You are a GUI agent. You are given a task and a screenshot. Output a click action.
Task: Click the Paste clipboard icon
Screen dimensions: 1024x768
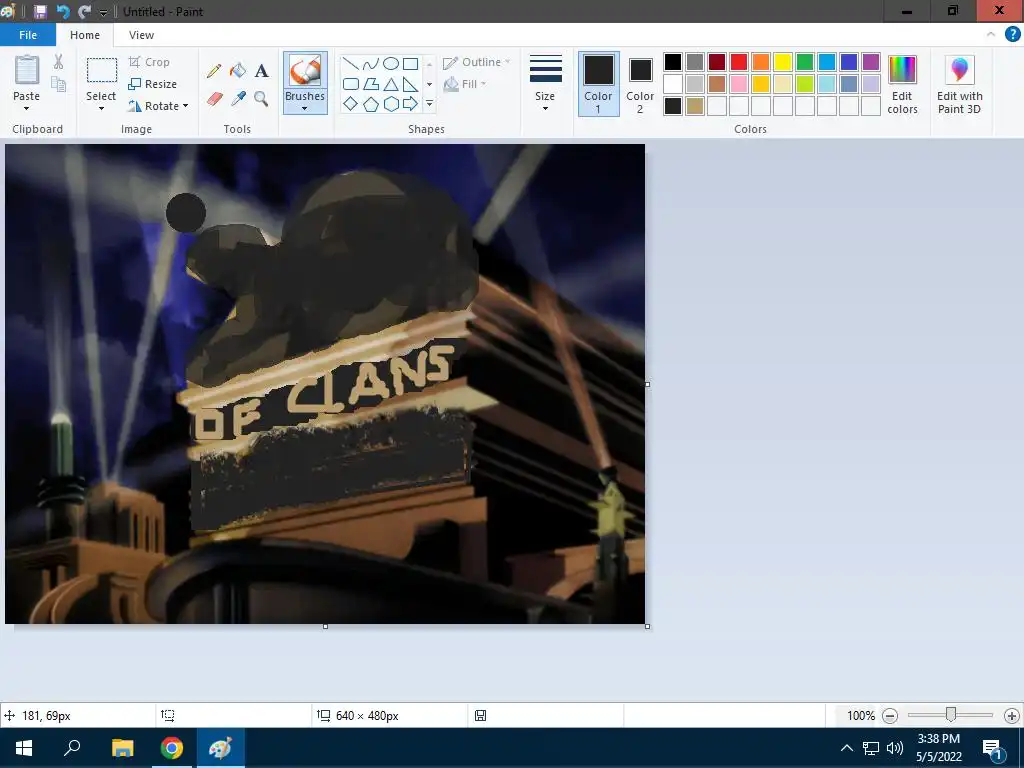[27, 69]
